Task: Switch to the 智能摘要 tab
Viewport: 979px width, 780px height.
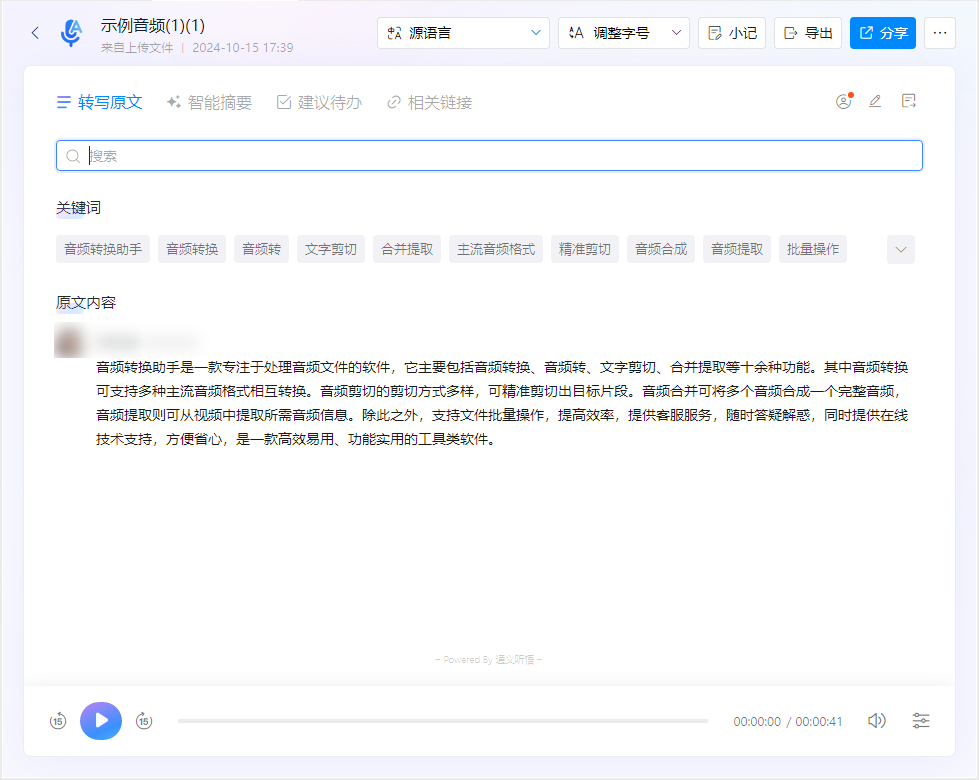Action: 209,102
